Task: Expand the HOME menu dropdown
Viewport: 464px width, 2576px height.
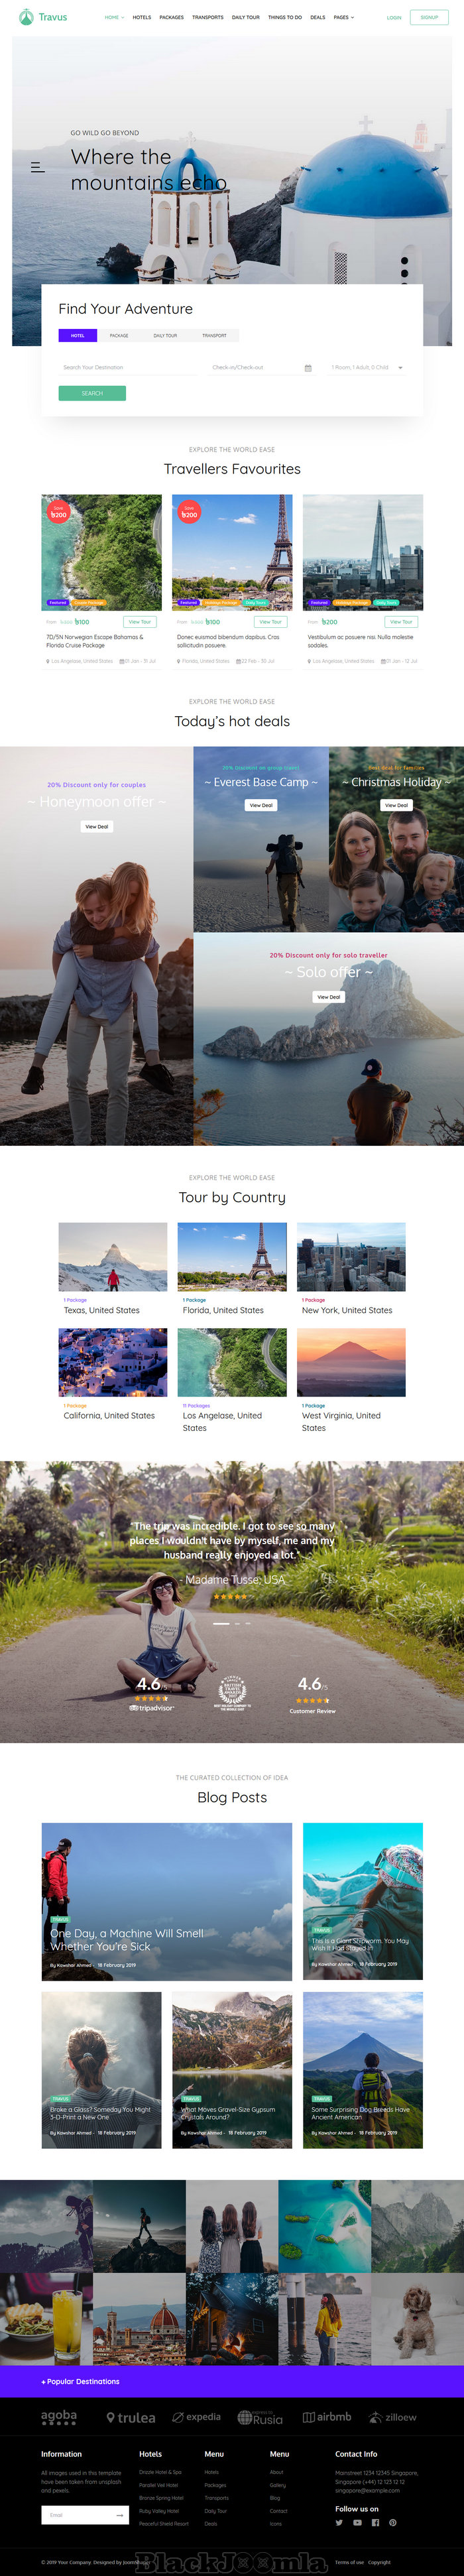Action: tap(114, 17)
